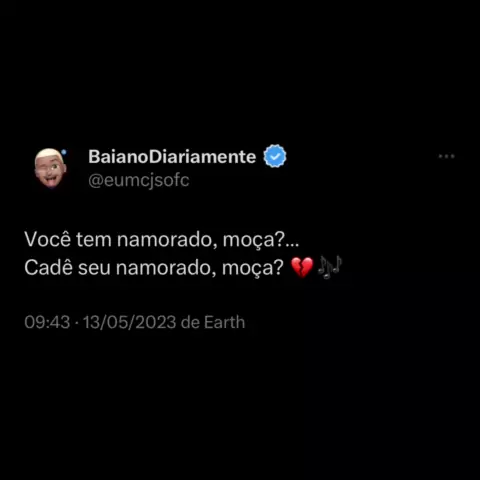Click the word "tem" in the tweet

(x=94, y=240)
